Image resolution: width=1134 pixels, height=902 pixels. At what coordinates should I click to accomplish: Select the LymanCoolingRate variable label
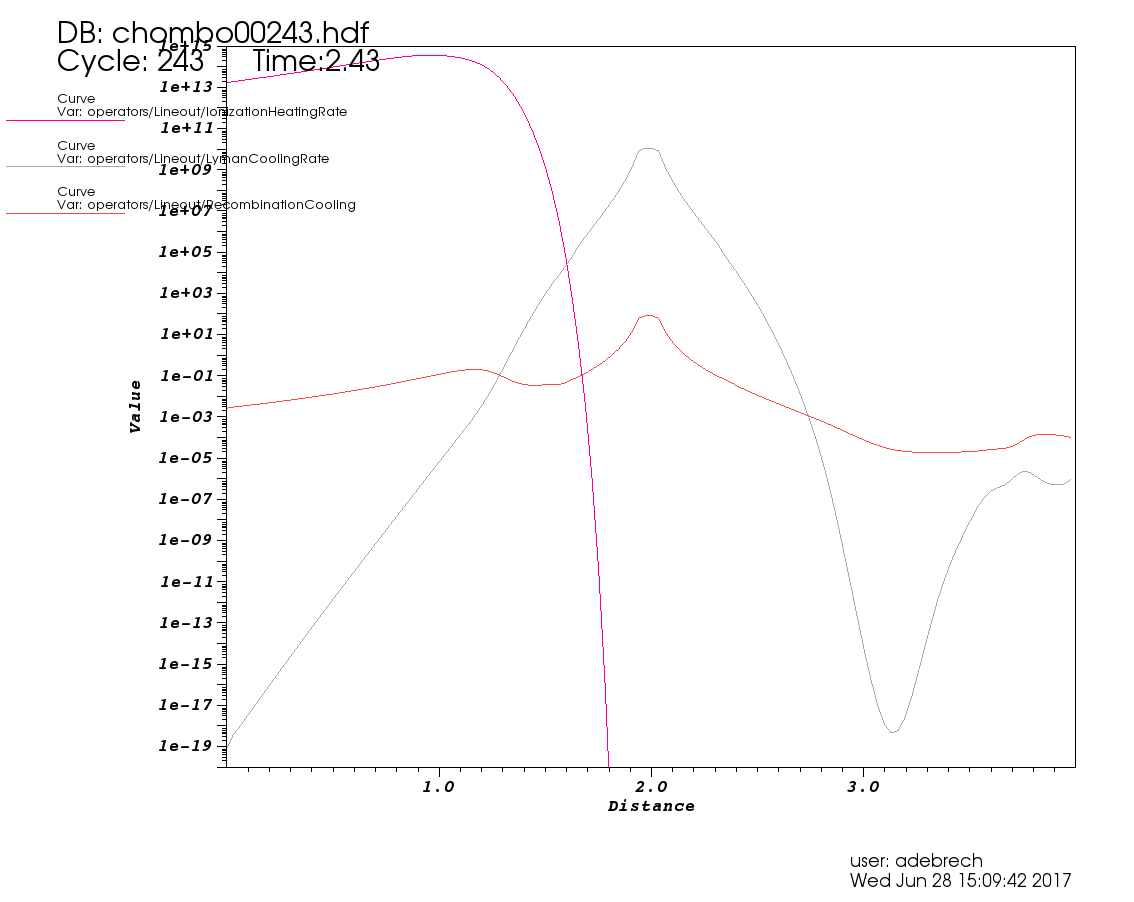pyautogui.click(x=193, y=158)
